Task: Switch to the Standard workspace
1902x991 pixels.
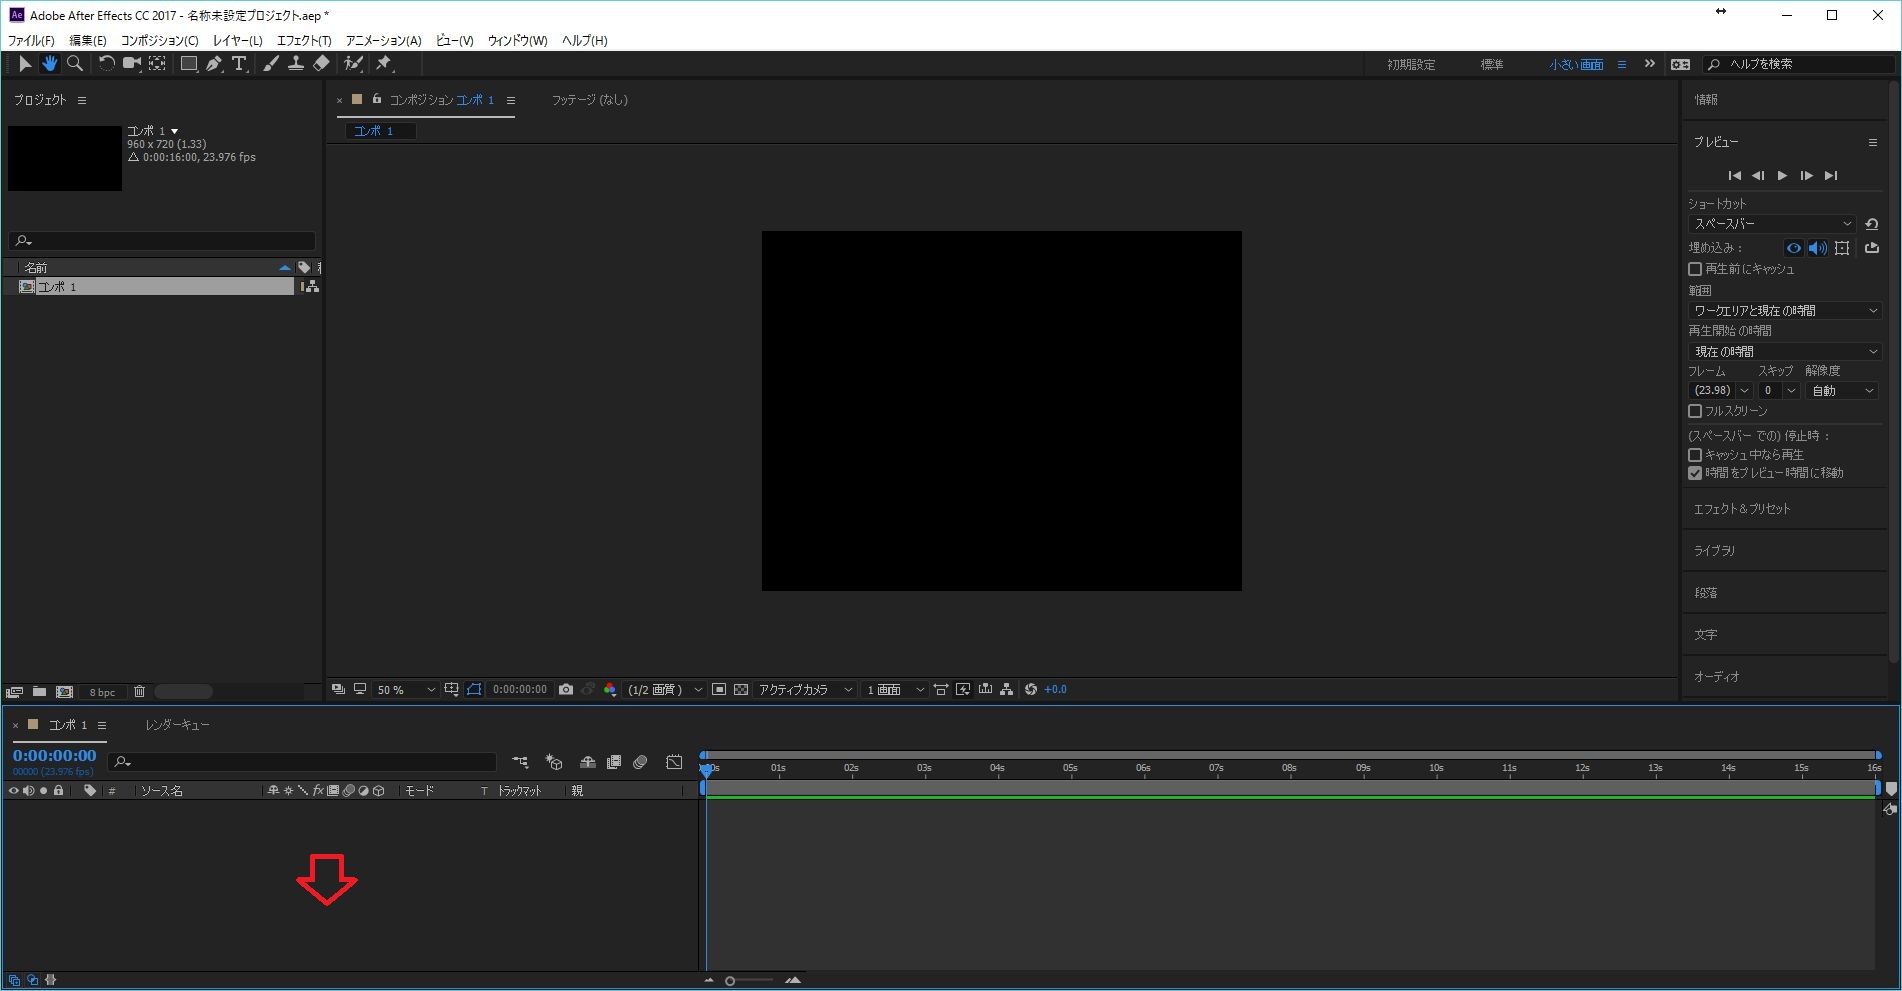Action: 1492,64
